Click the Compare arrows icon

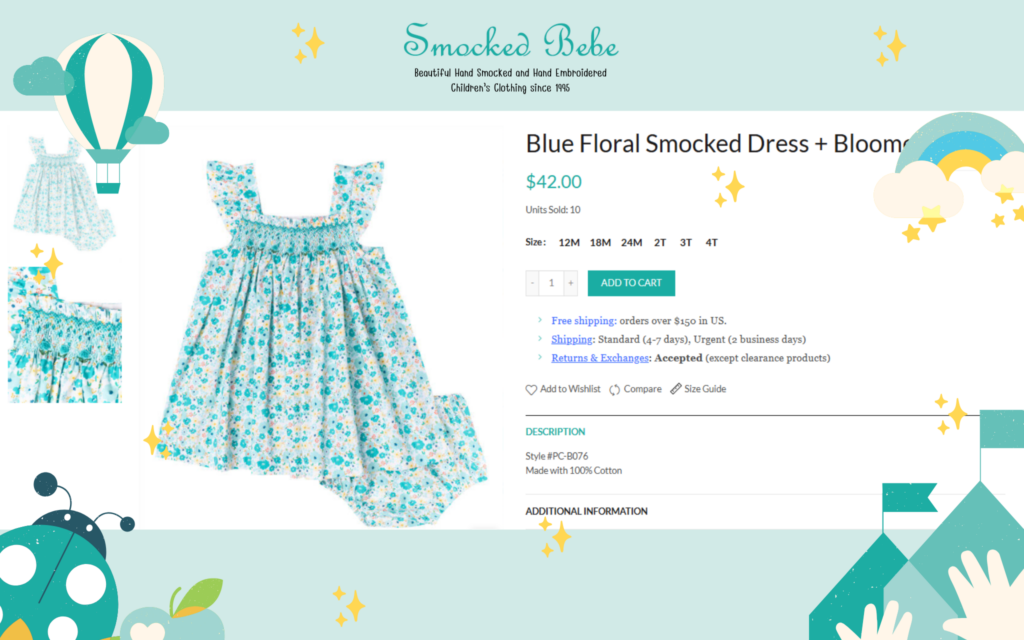[x=615, y=390]
